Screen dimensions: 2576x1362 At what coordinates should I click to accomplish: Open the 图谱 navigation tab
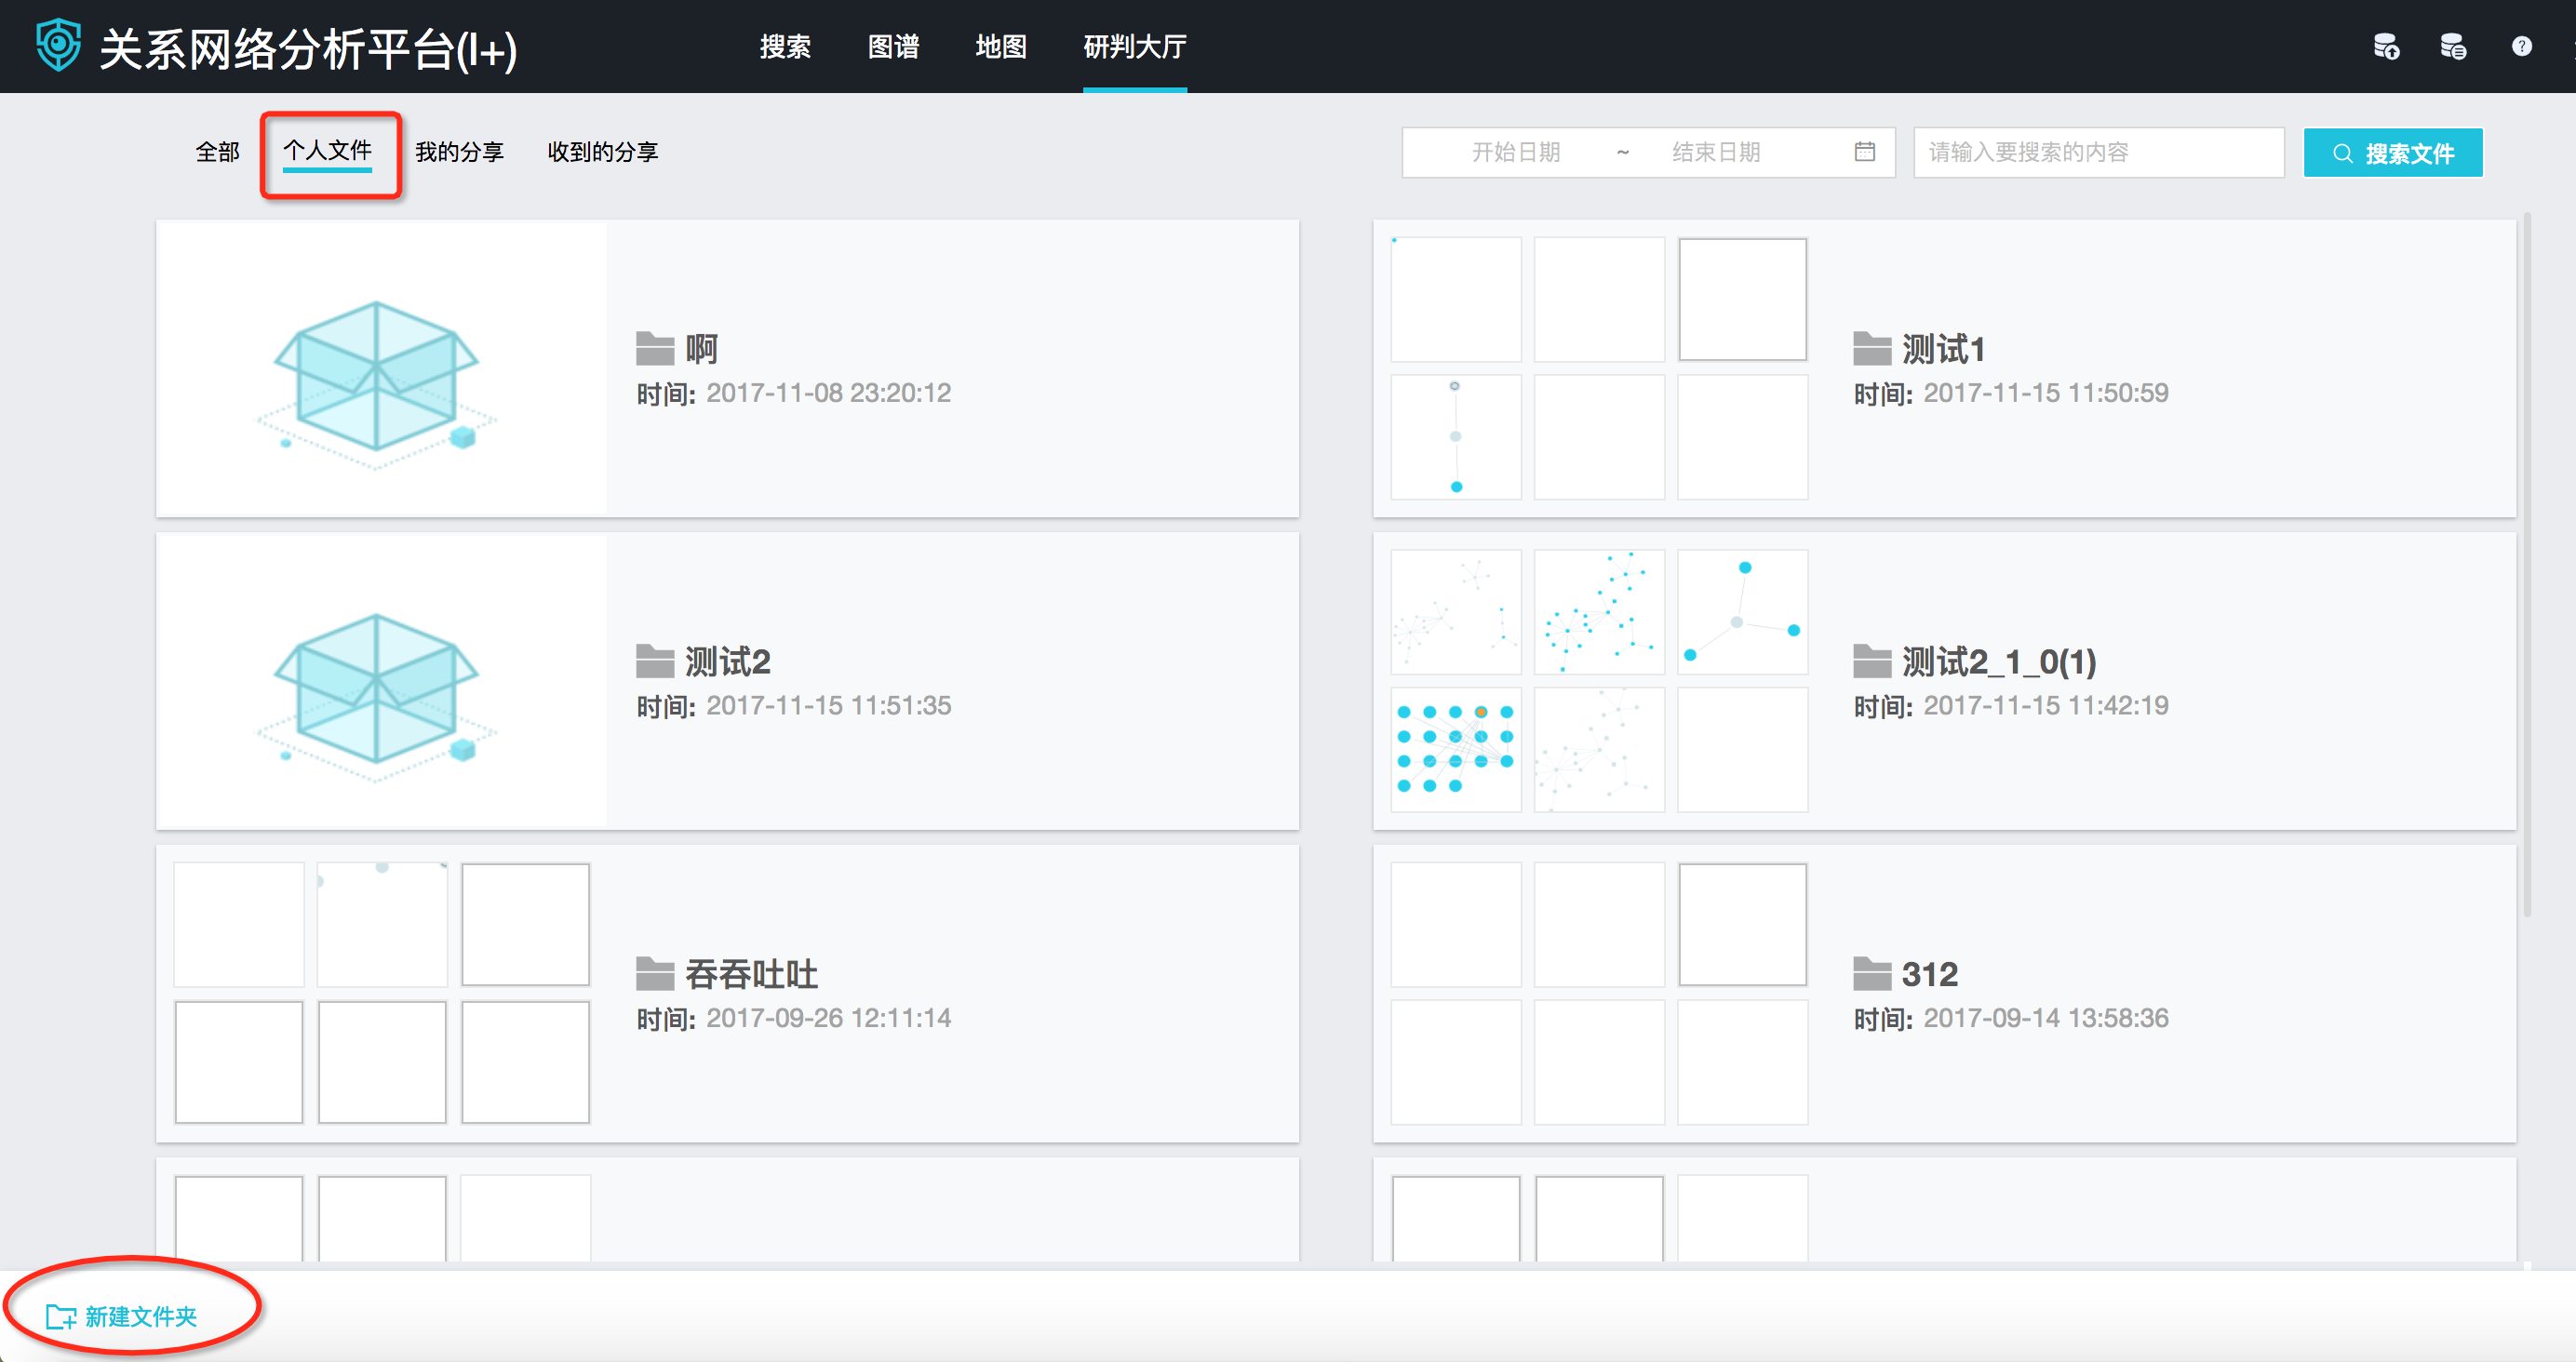tap(893, 46)
